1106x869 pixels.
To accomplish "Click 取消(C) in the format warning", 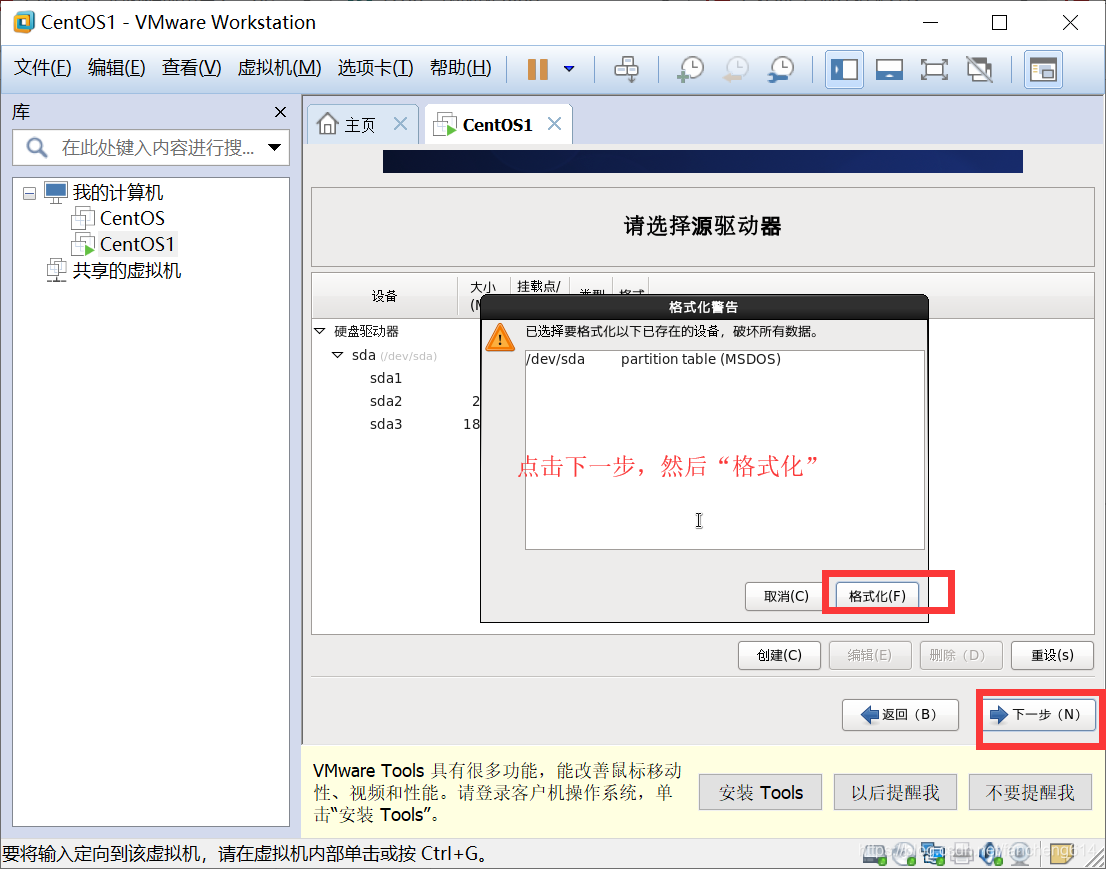I will (x=786, y=597).
